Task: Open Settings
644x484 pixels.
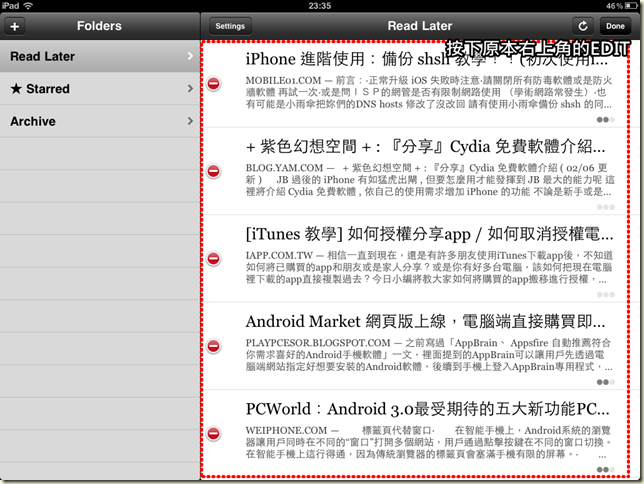Action: point(230,26)
